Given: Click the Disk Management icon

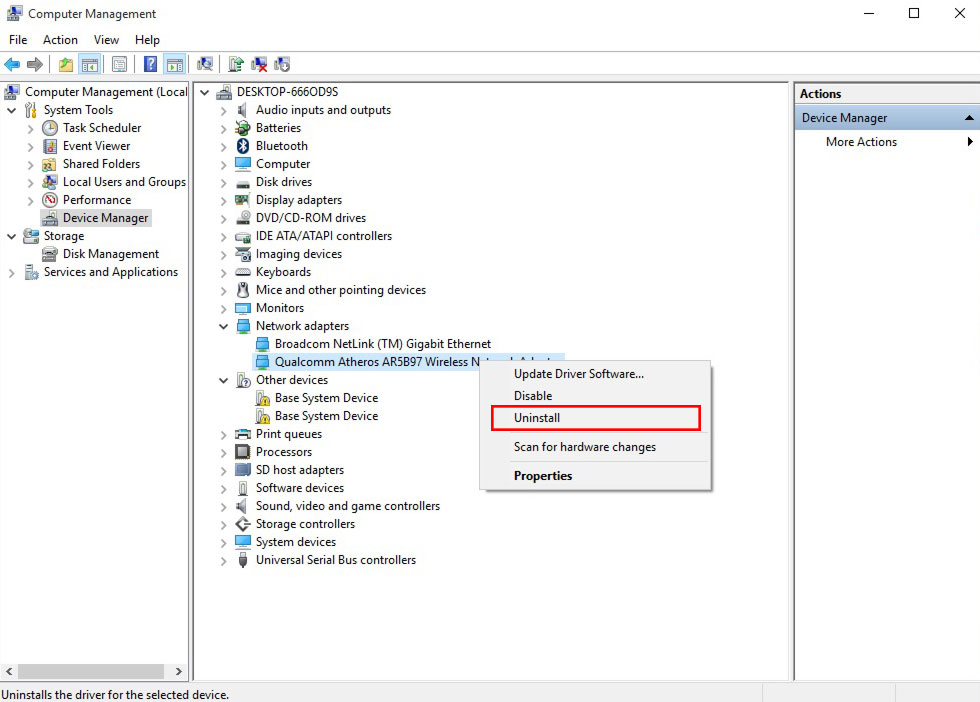Looking at the screenshot, I should pos(50,254).
